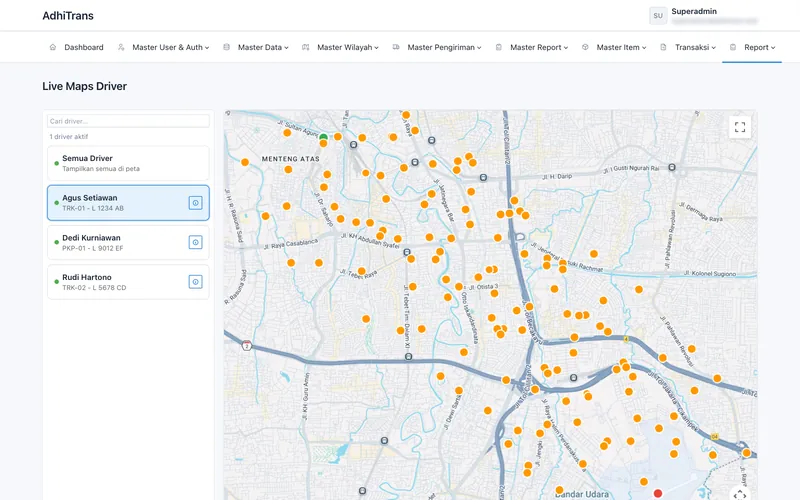Locate Dedi Kurniawan with target icon
The height and width of the screenshot is (500, 800).
pos(195,242)
